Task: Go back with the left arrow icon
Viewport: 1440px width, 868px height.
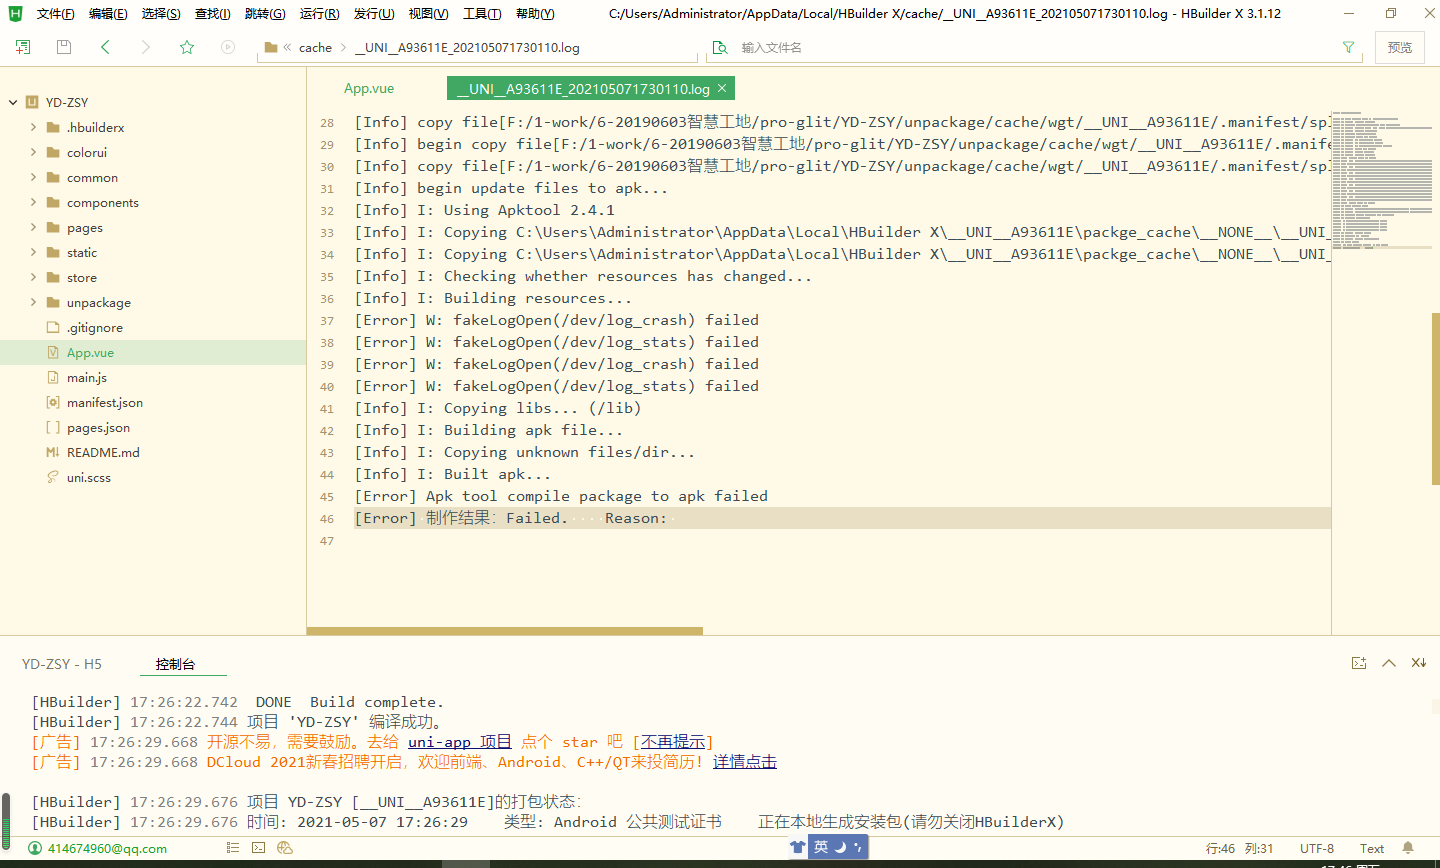Action: coord(105,47)
